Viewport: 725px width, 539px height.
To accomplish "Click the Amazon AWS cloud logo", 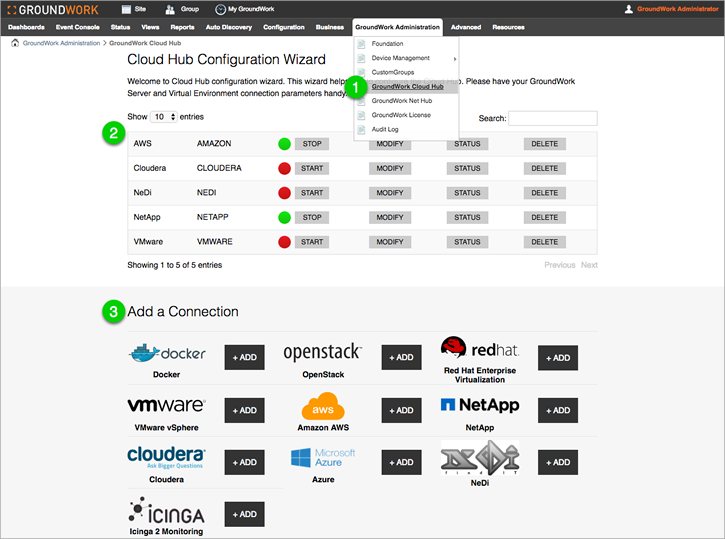I will pos(323,406).
